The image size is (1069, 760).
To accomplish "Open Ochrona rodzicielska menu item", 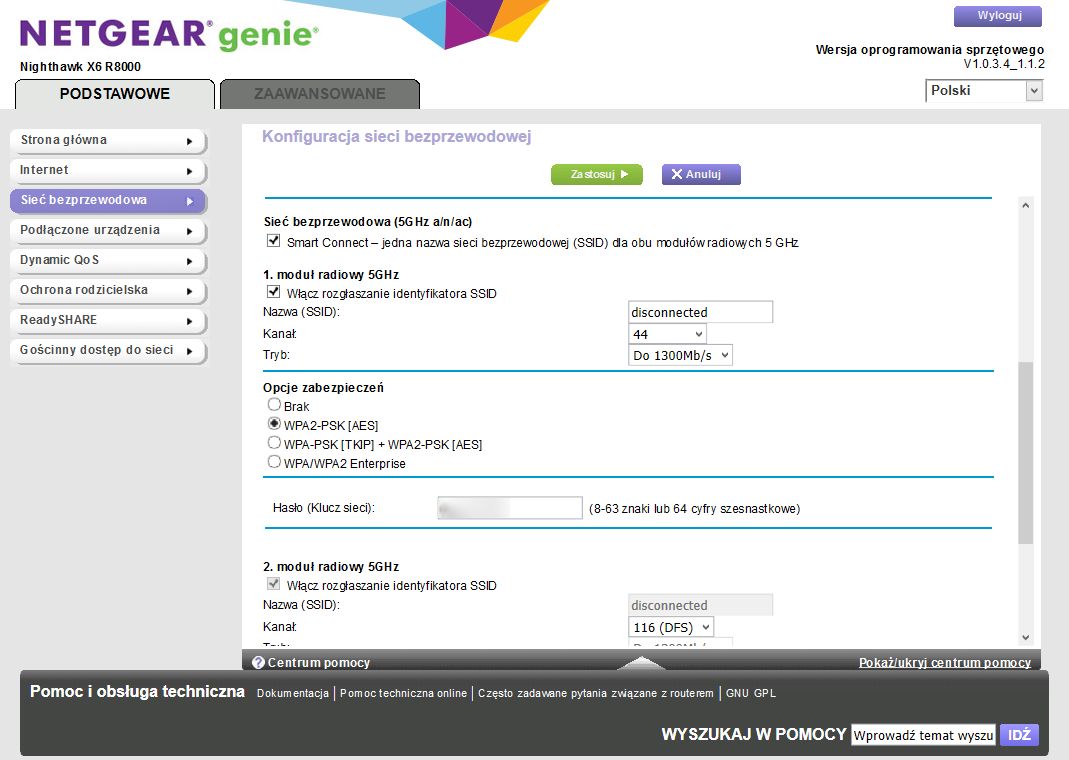I will (108, 290).
